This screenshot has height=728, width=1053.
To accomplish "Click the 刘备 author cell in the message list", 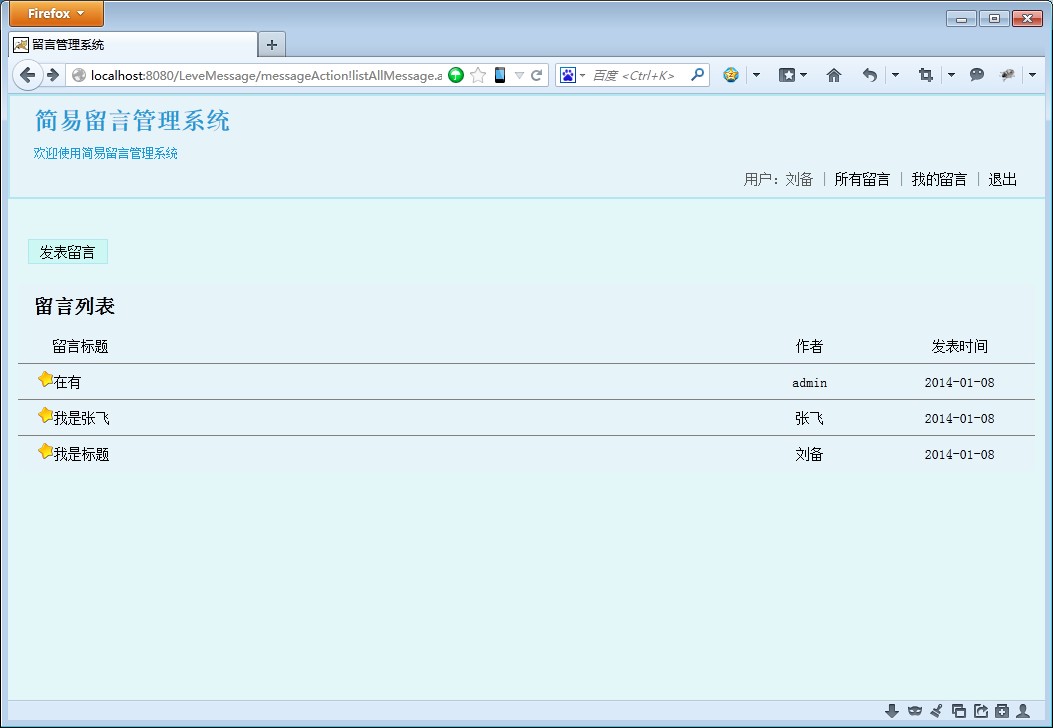I will [x=809, y=454].
